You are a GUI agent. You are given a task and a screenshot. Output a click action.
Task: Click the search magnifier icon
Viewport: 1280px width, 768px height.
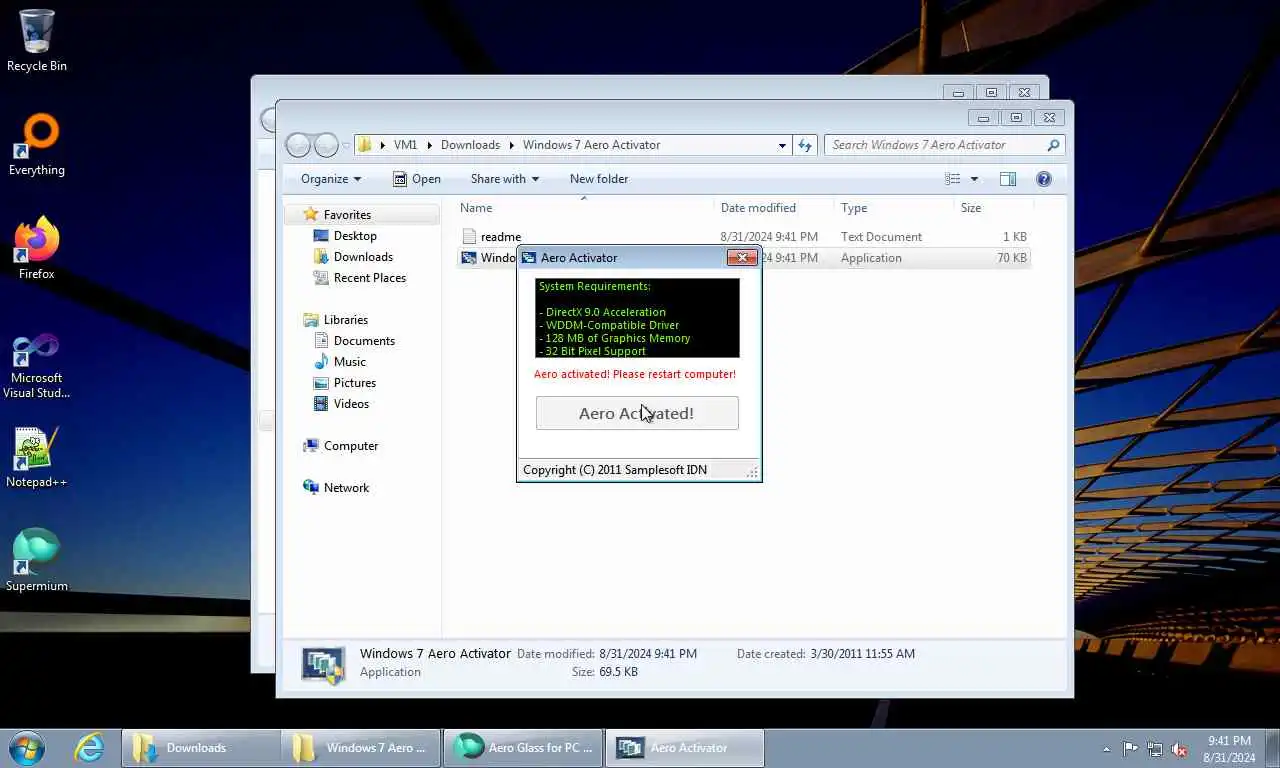pos(1053,145)
